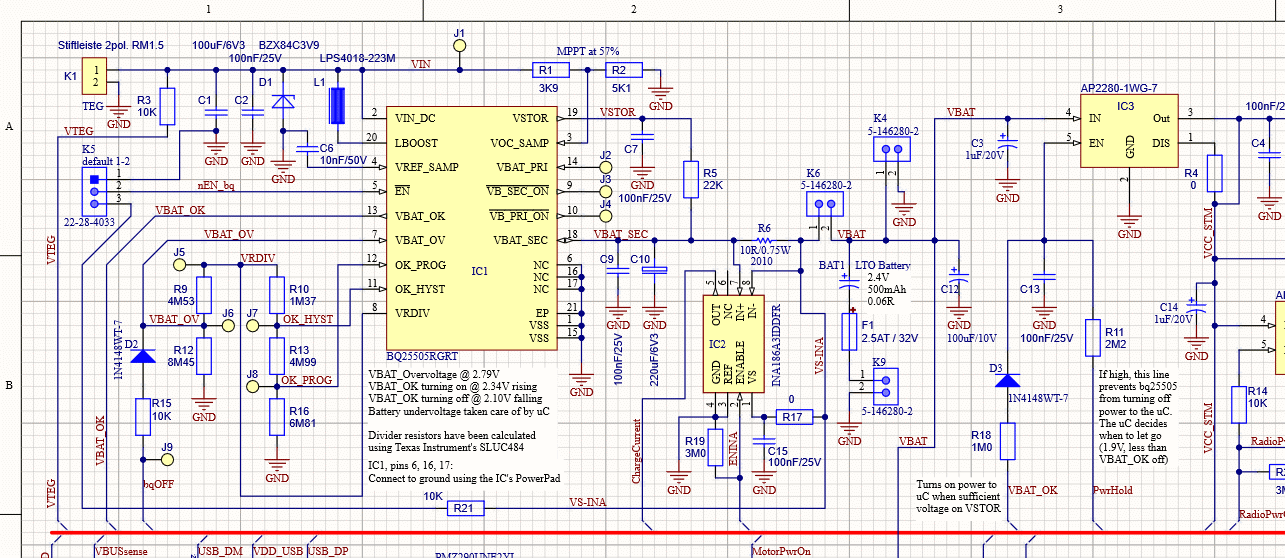
Task: Click the 'BZX84C3V9' part label
Action: tap(289, 46)
